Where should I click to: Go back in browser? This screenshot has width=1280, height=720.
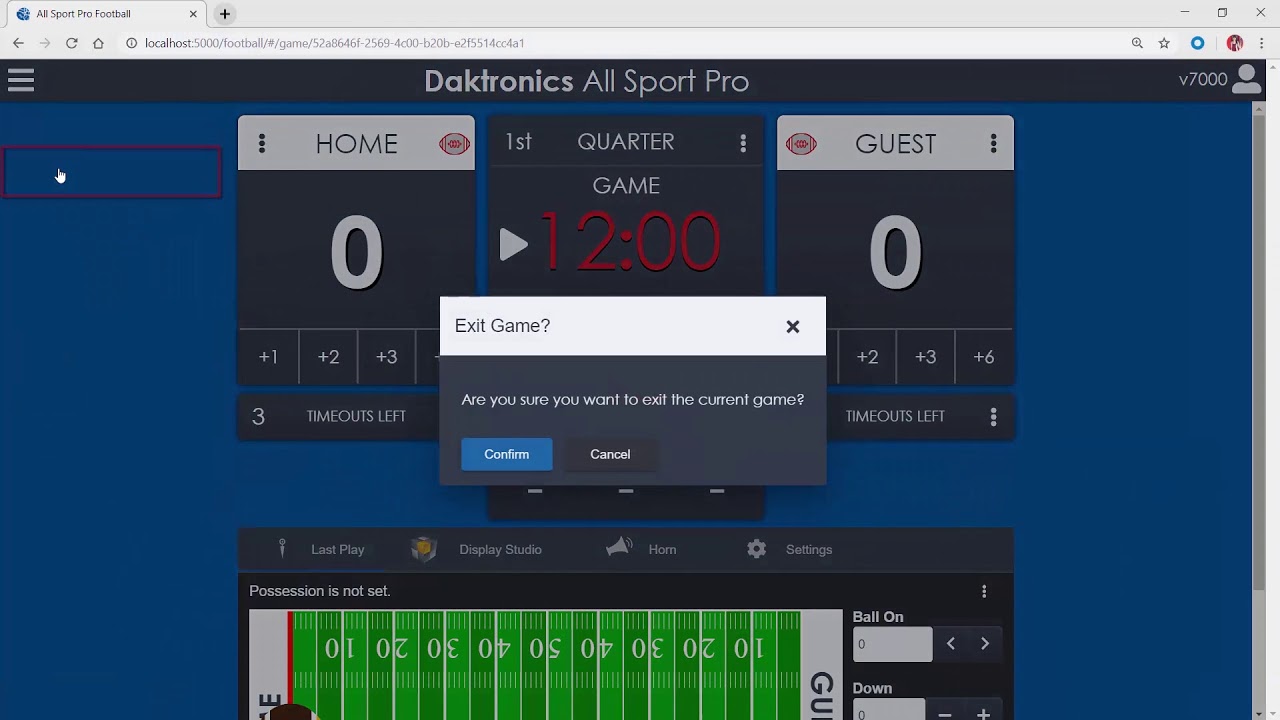click(x=18, y=43)
